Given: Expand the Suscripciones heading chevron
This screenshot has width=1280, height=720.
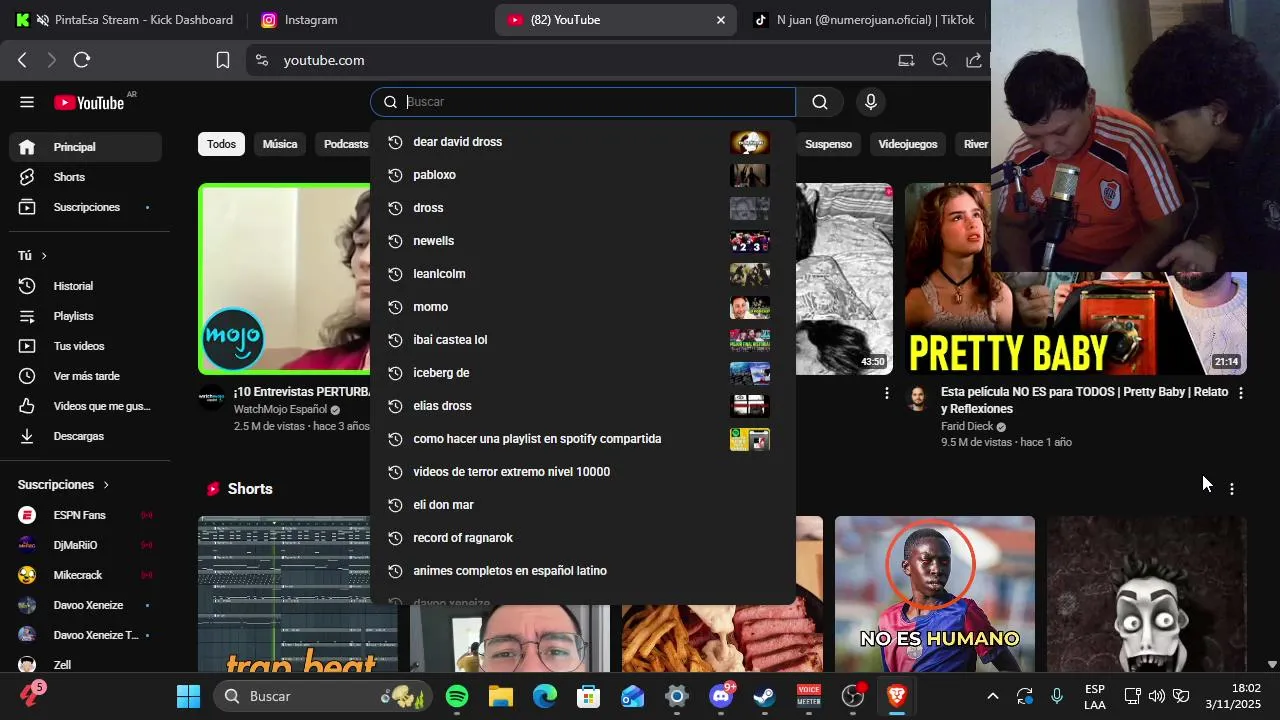Looking at the screenshot, I should point(106,485).
